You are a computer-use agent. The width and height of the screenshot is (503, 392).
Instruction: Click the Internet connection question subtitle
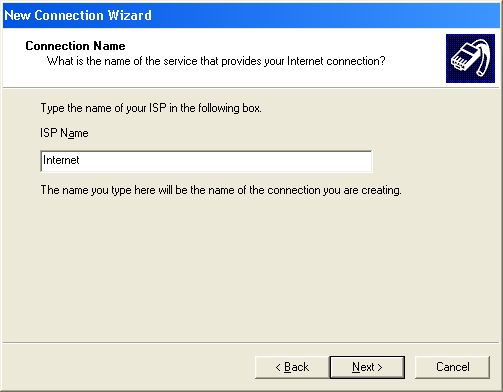[x=216, y=61]
